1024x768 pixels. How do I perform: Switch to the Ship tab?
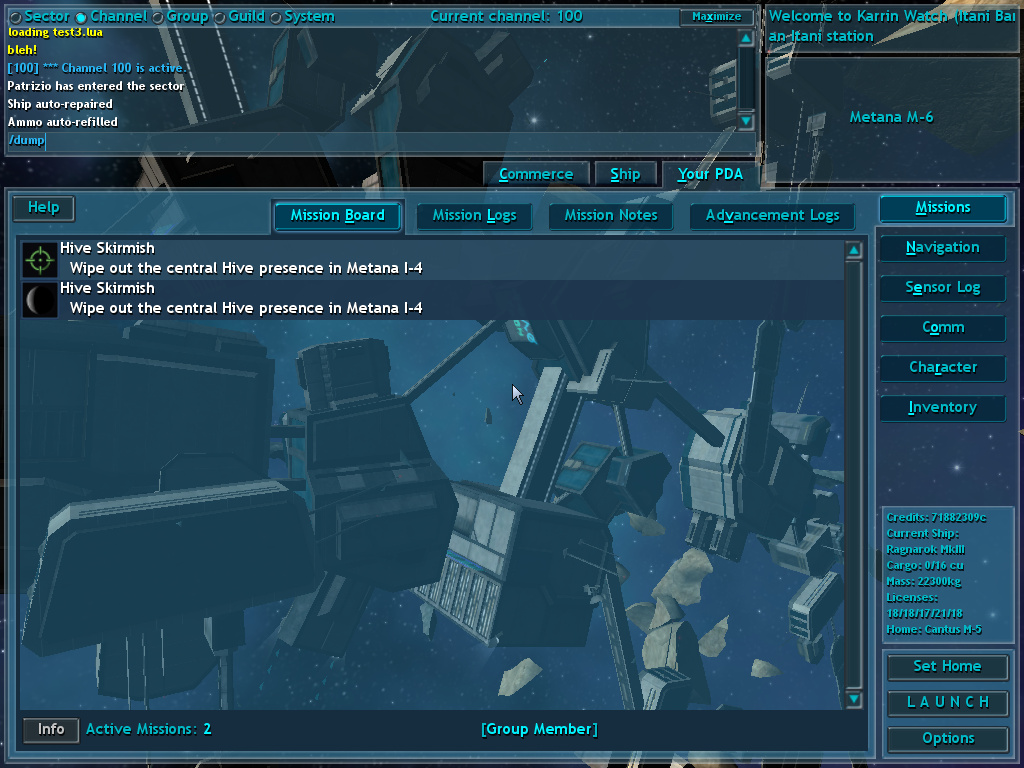pos(625,174)
